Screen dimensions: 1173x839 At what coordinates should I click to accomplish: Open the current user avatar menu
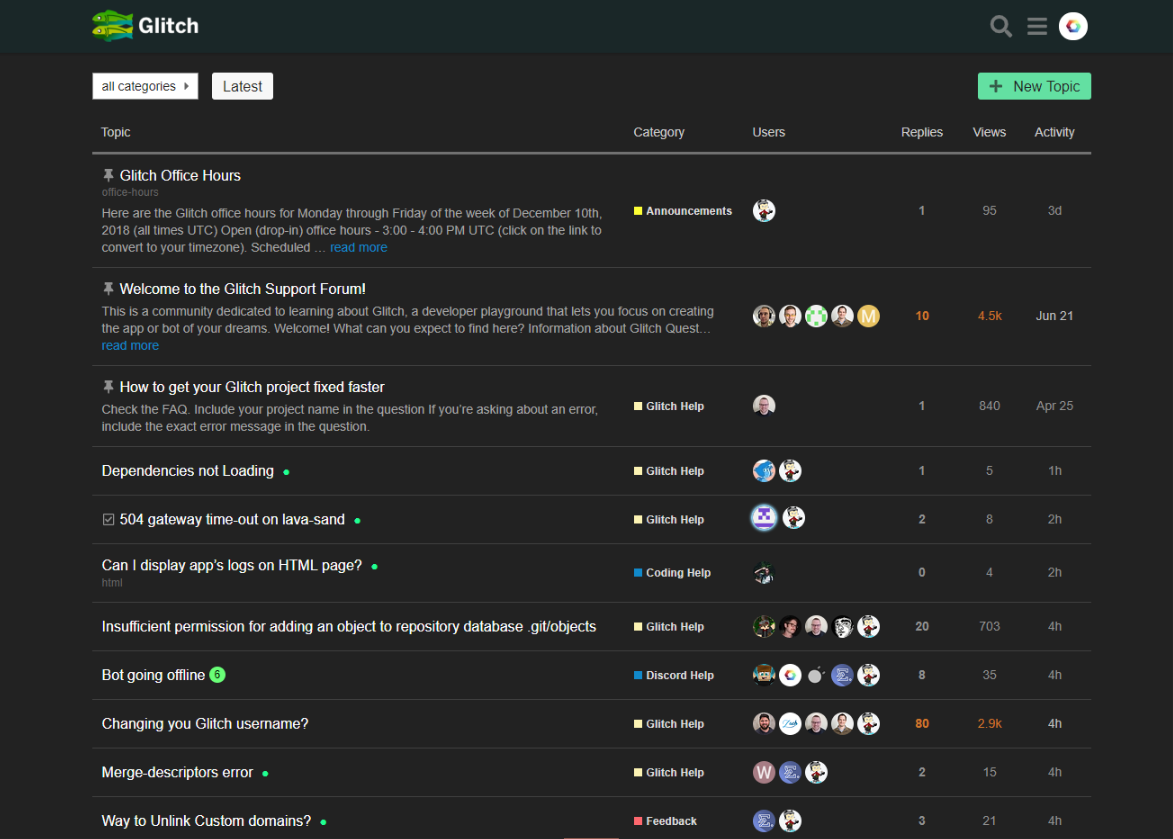pos(1073,26)
